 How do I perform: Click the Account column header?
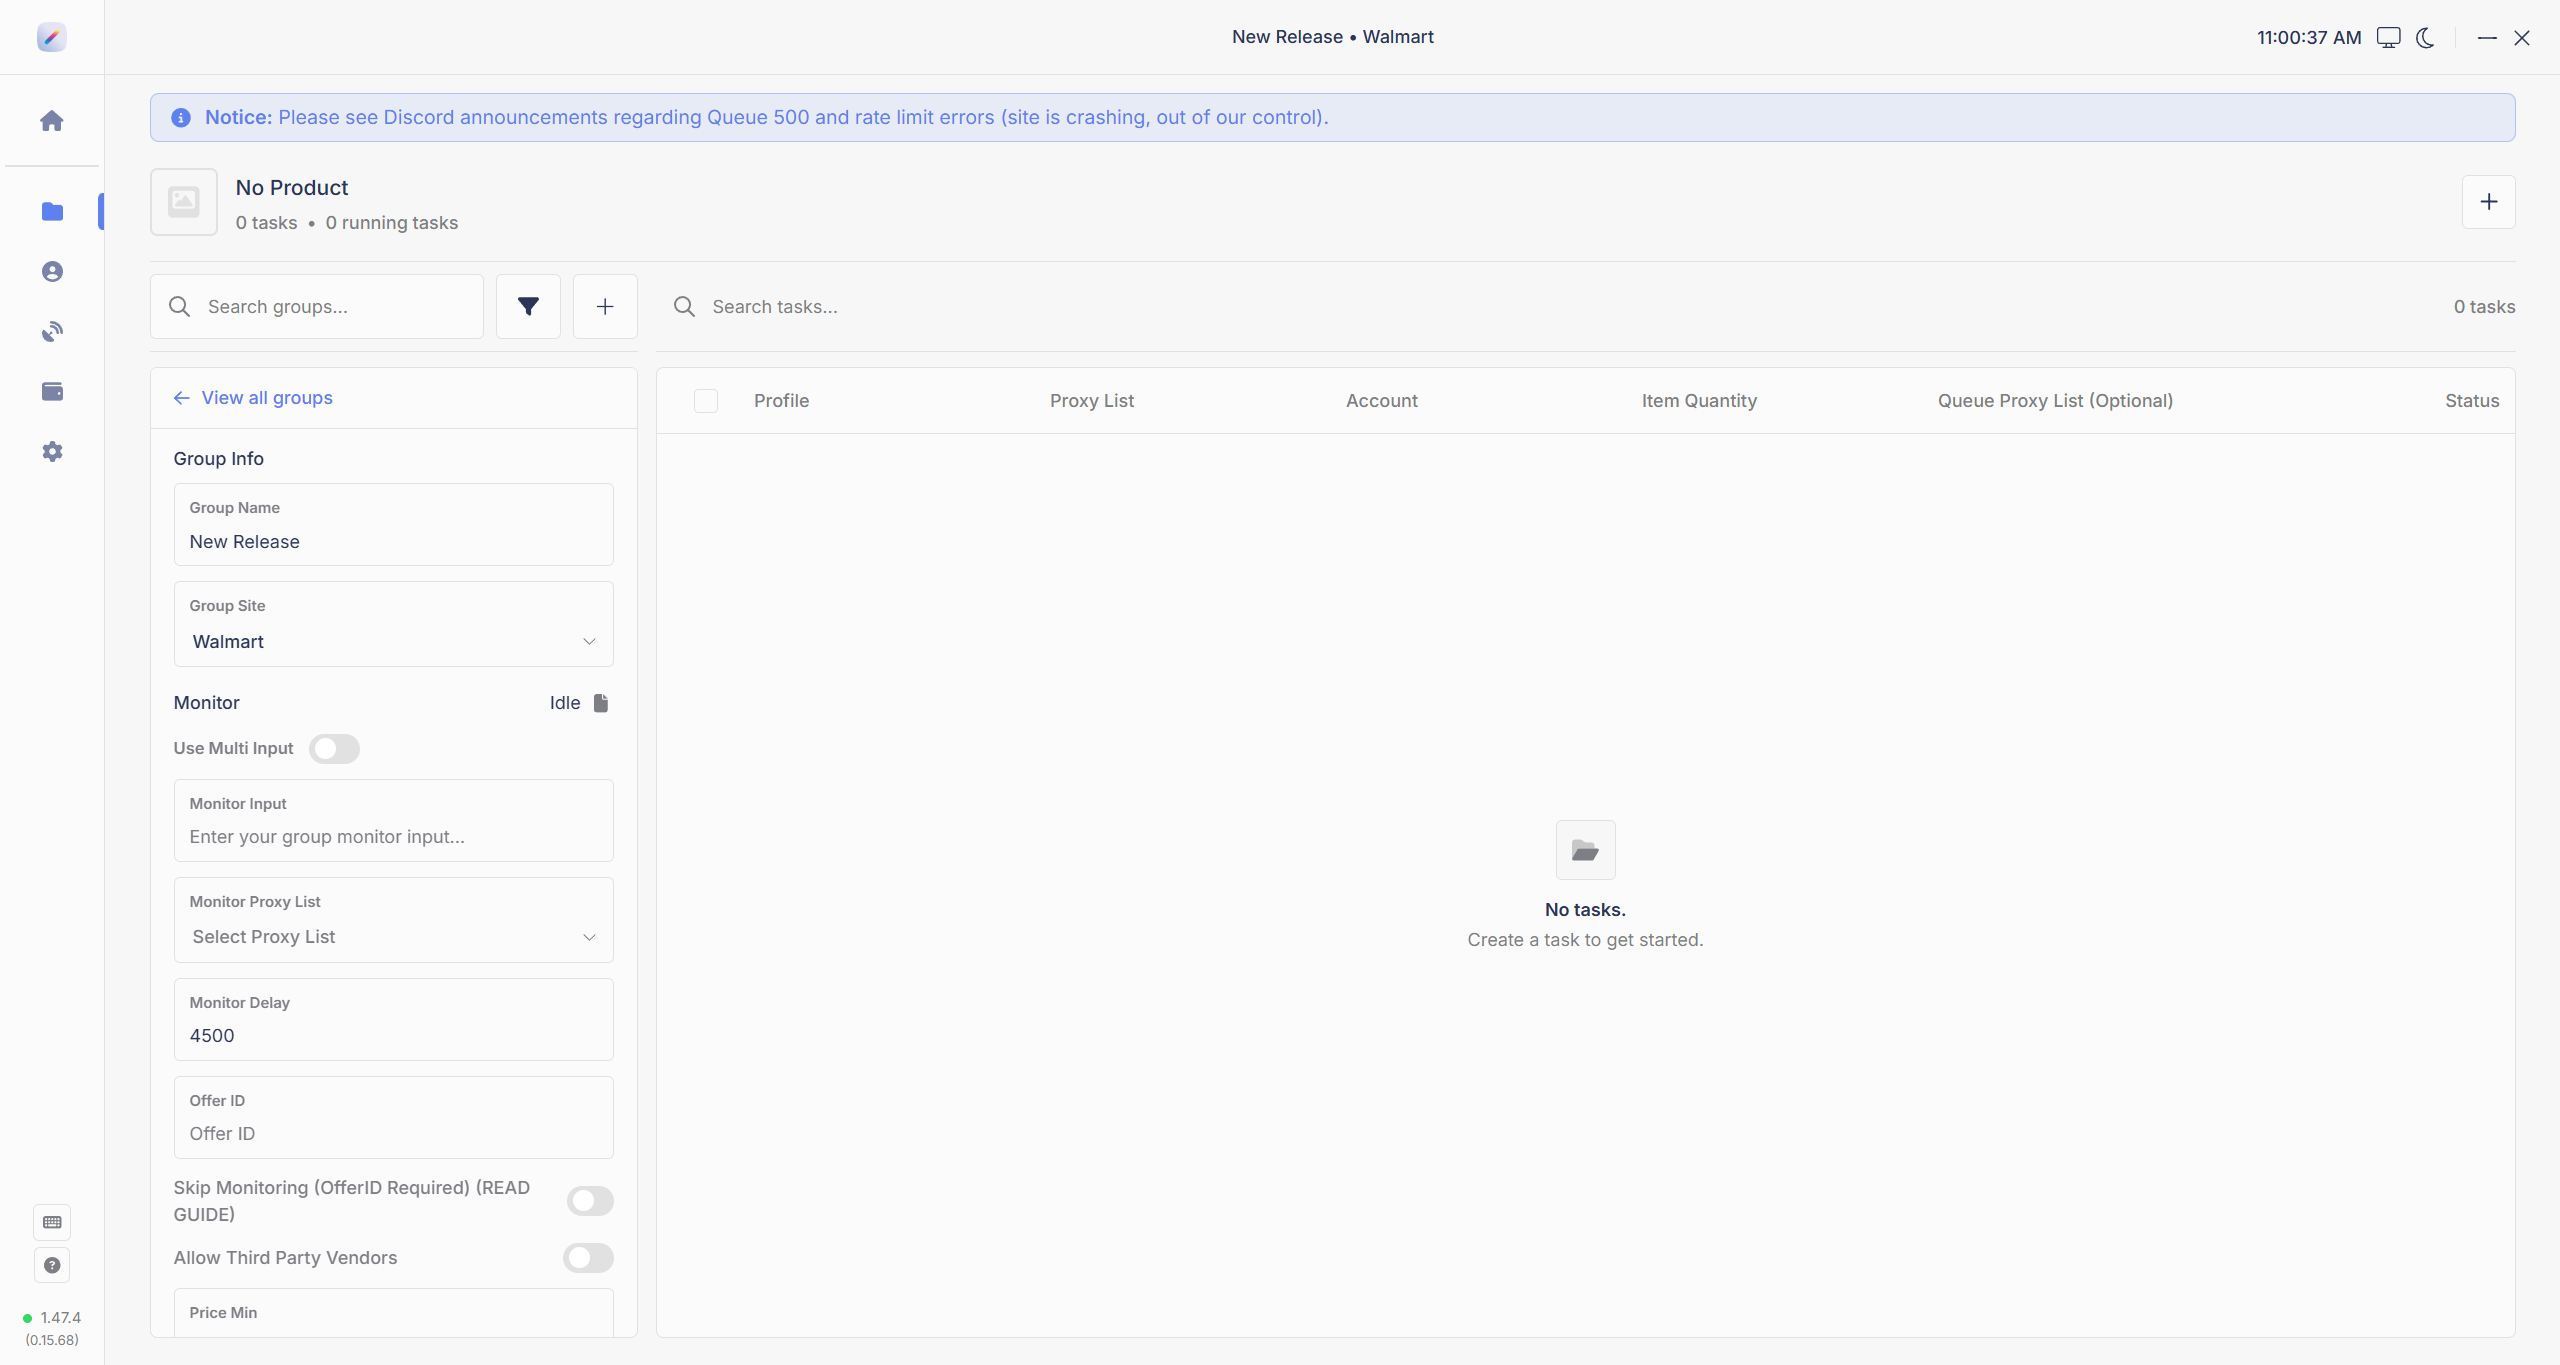tap(1382, 401)
